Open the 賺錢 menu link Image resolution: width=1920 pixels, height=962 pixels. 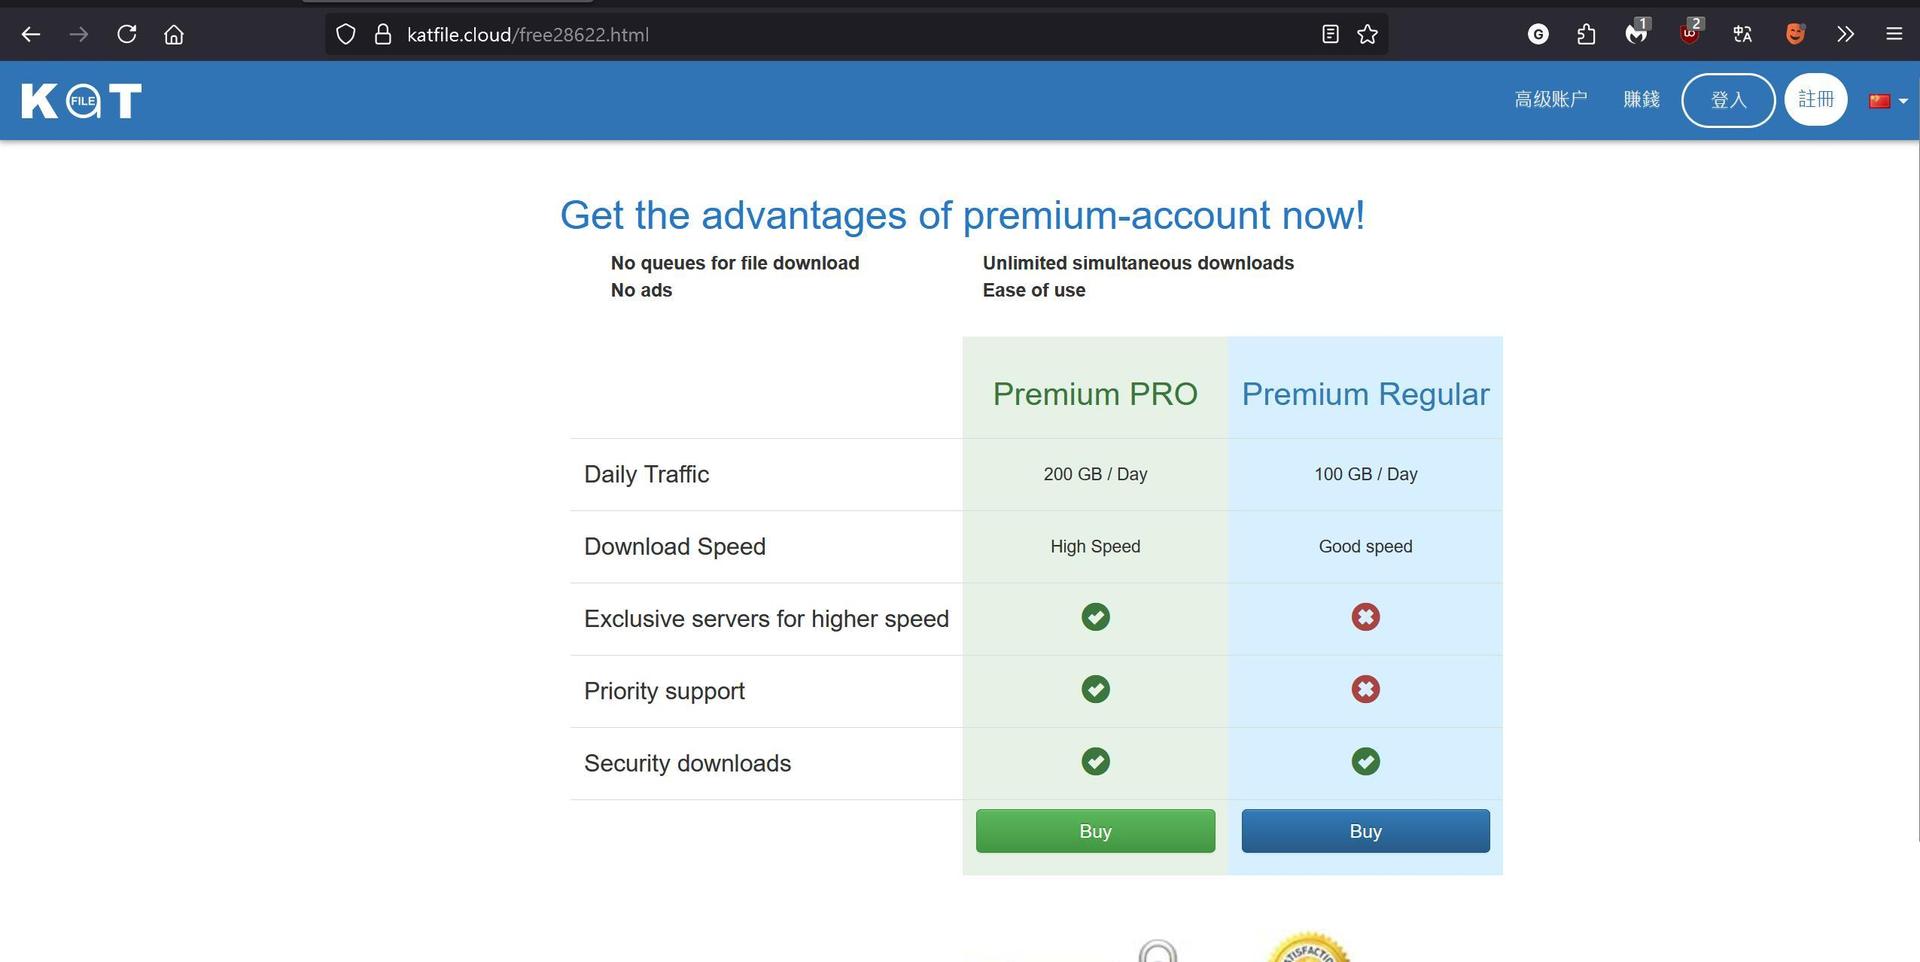1641,100
